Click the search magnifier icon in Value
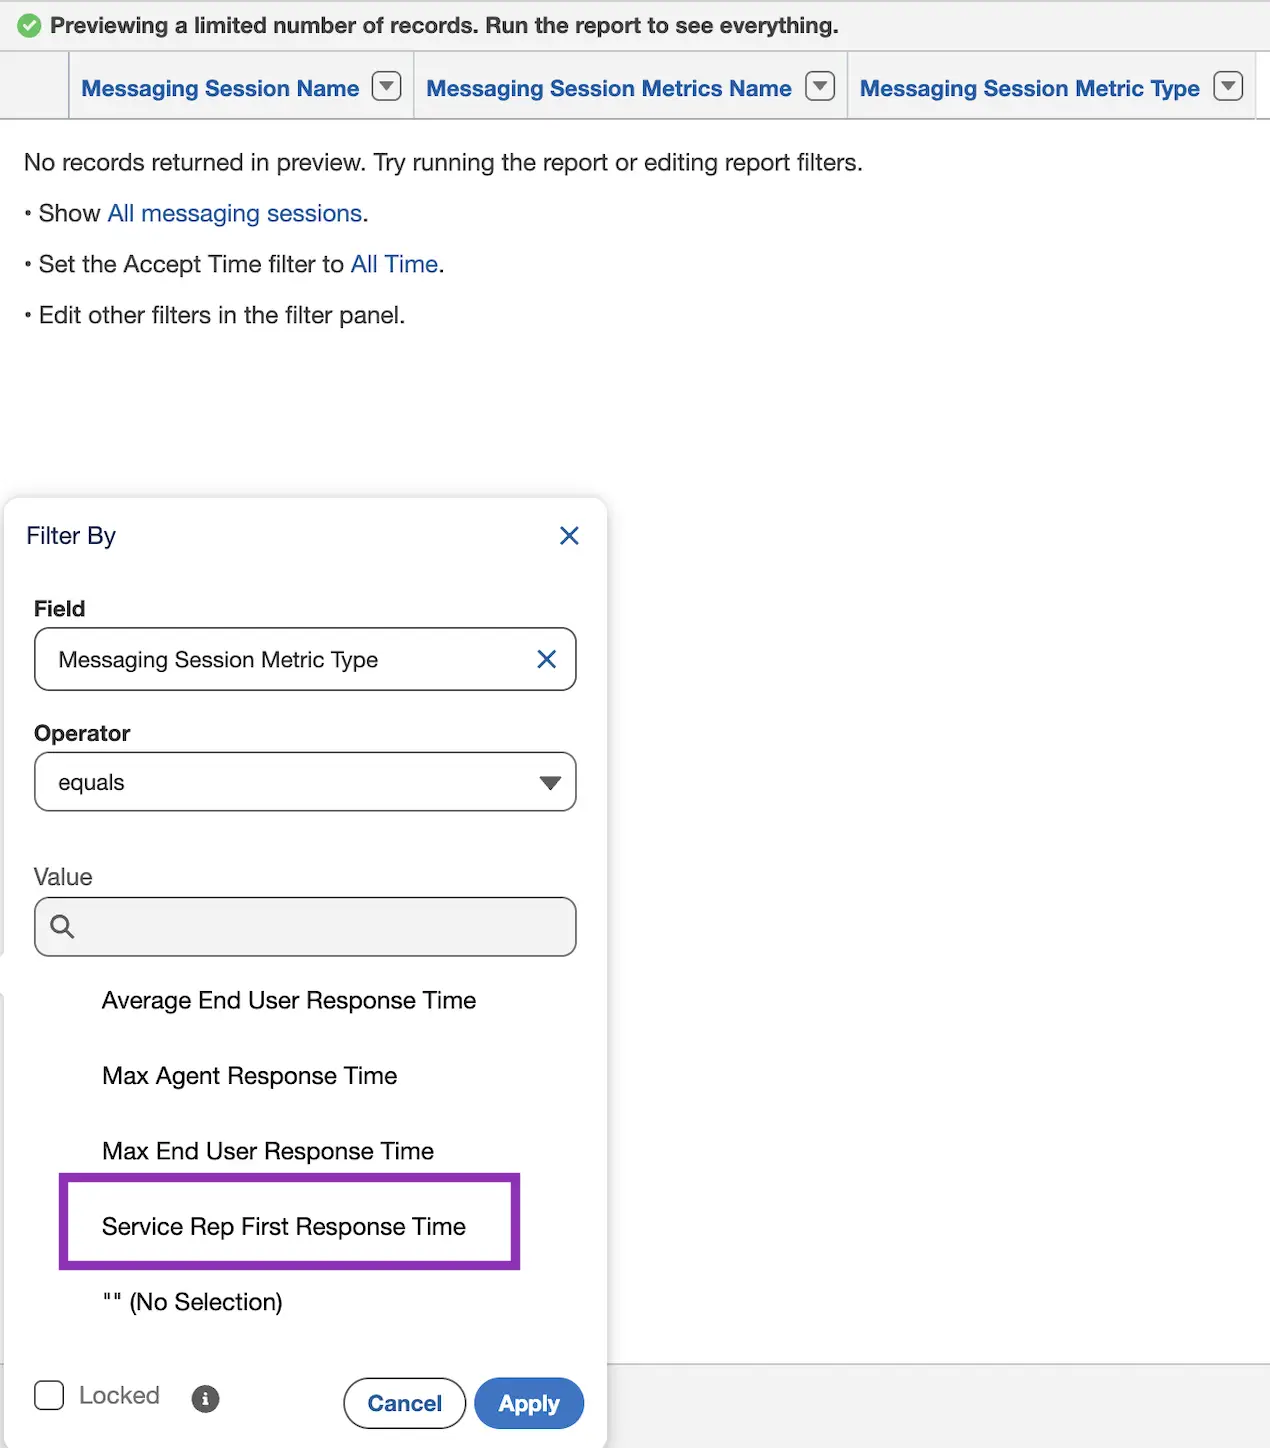 [62, 927]
